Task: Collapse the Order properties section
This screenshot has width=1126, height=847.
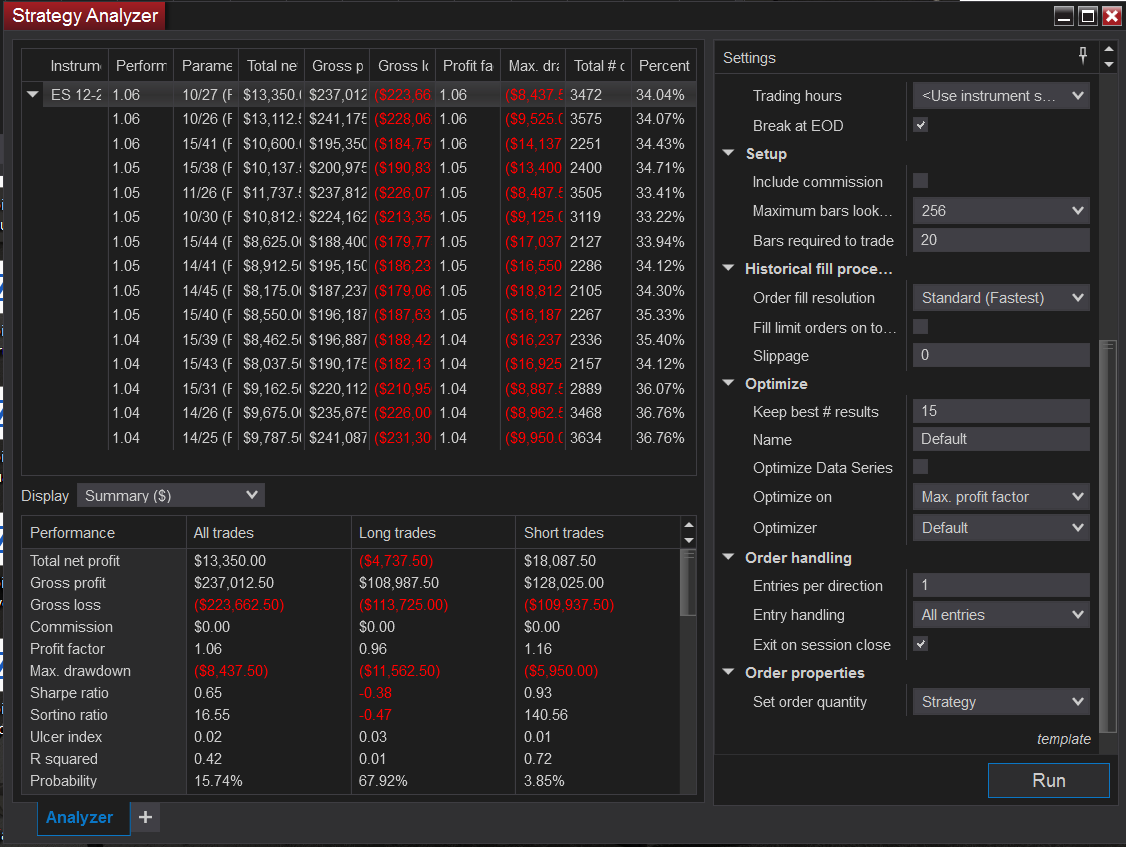Action: point(728,672)
